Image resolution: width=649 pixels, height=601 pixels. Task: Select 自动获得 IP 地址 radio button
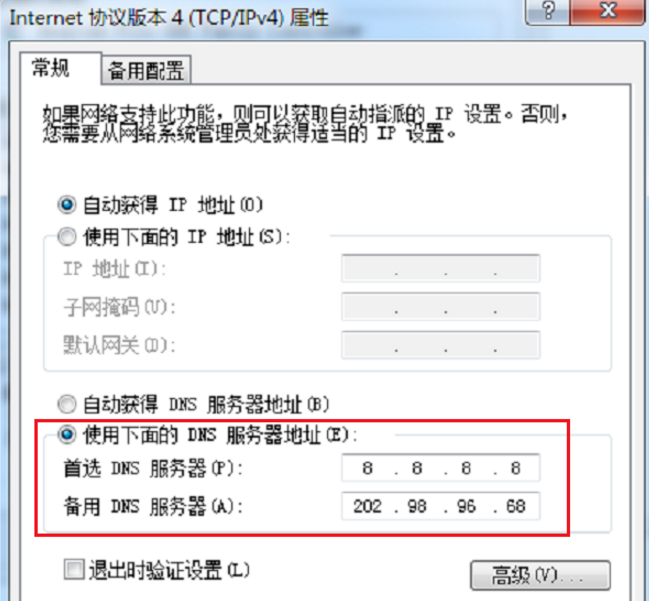pyautogui.click(x=67, y=204)
